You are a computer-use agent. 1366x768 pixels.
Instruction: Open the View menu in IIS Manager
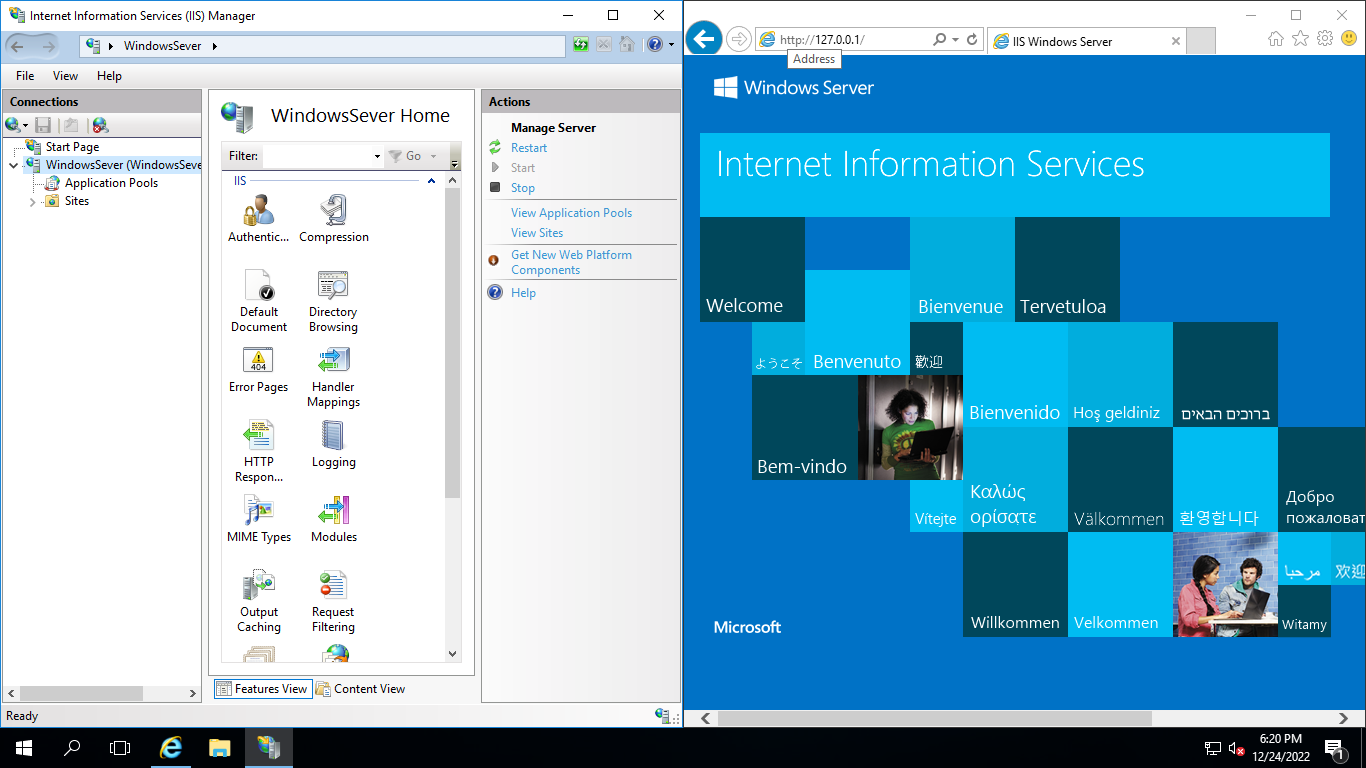click(x=65, y=75)
